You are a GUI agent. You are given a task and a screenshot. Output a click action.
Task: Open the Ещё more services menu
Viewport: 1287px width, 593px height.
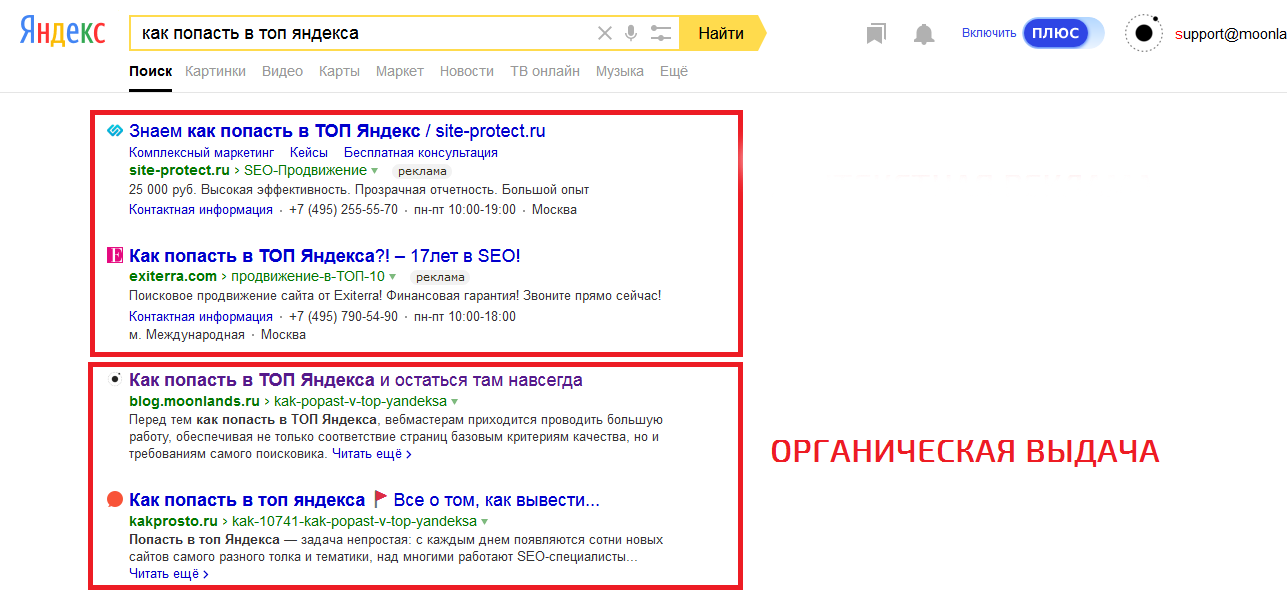coord(674,71)
